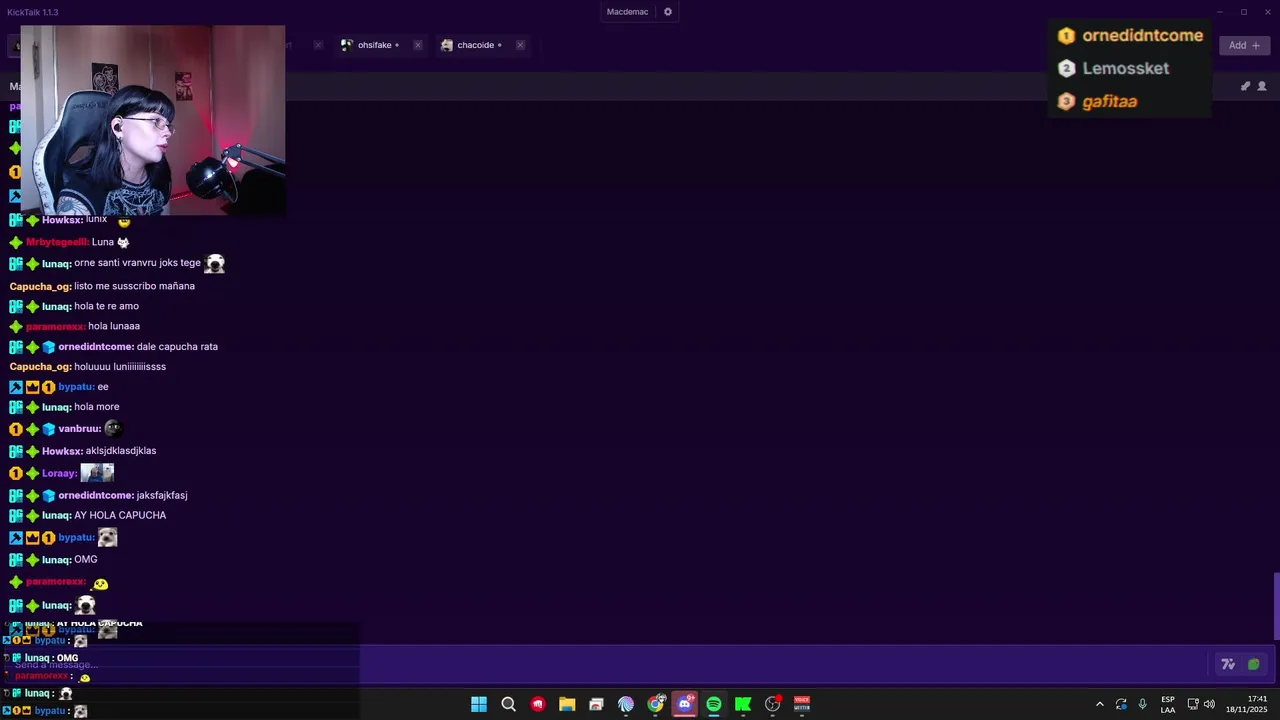Open ornedidntcome on 'dale capucha rata'
The width and height of the screenshot is (1280, 720).
click(96, 347)
